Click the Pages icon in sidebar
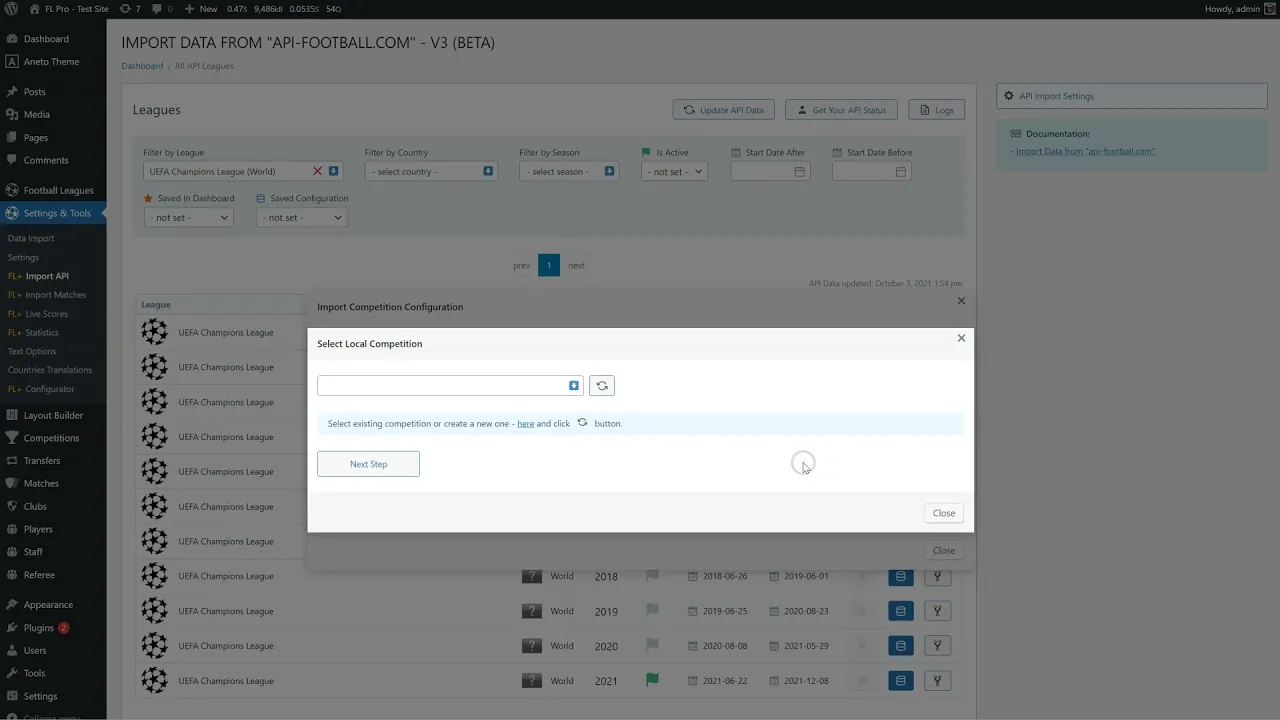This screenshot has width=1280, height=720. (12, 138)
